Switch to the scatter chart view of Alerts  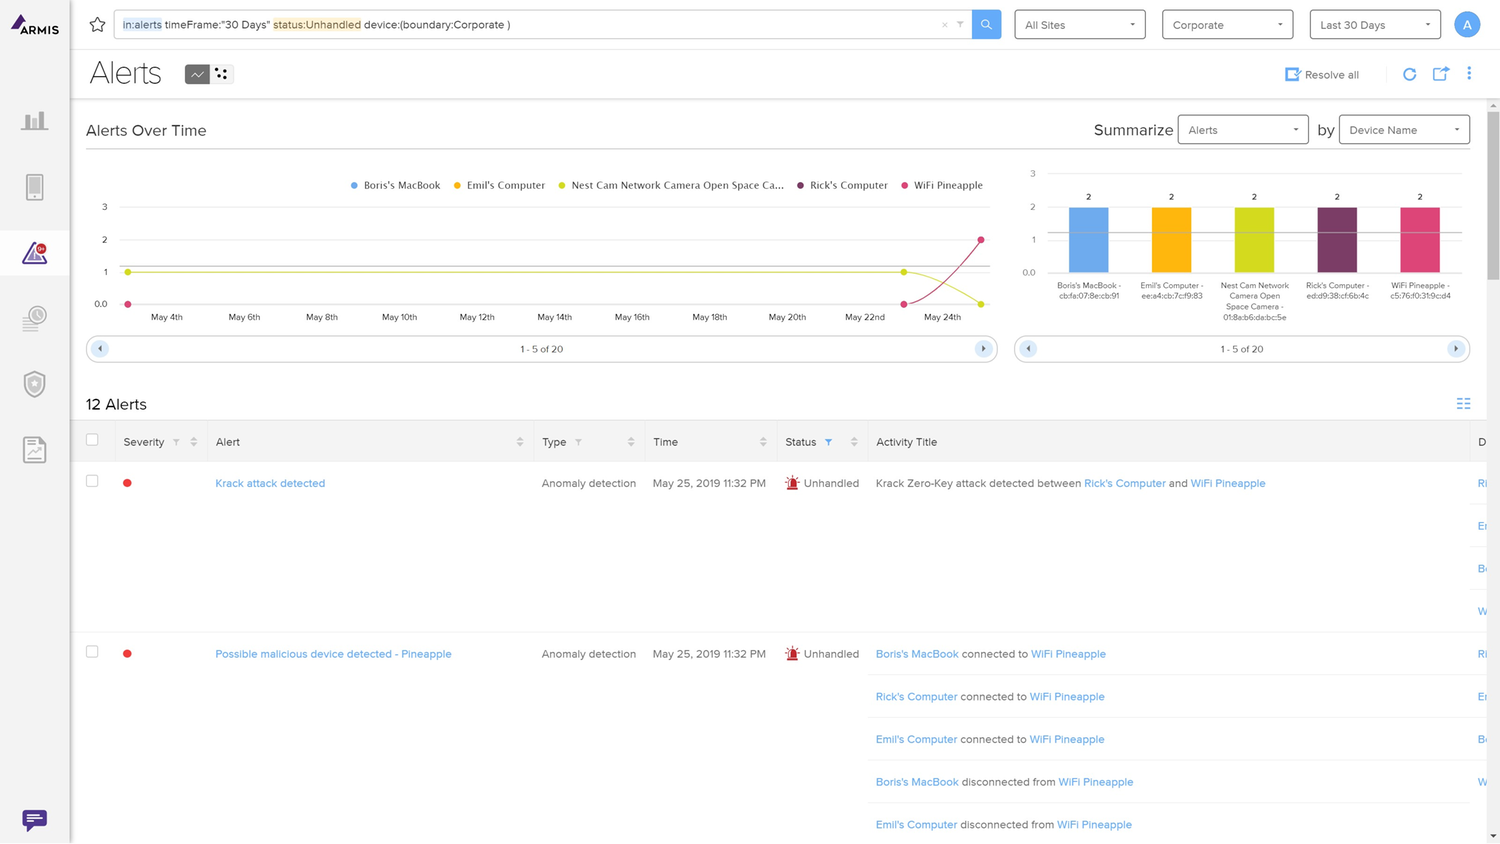click(221, 73)
